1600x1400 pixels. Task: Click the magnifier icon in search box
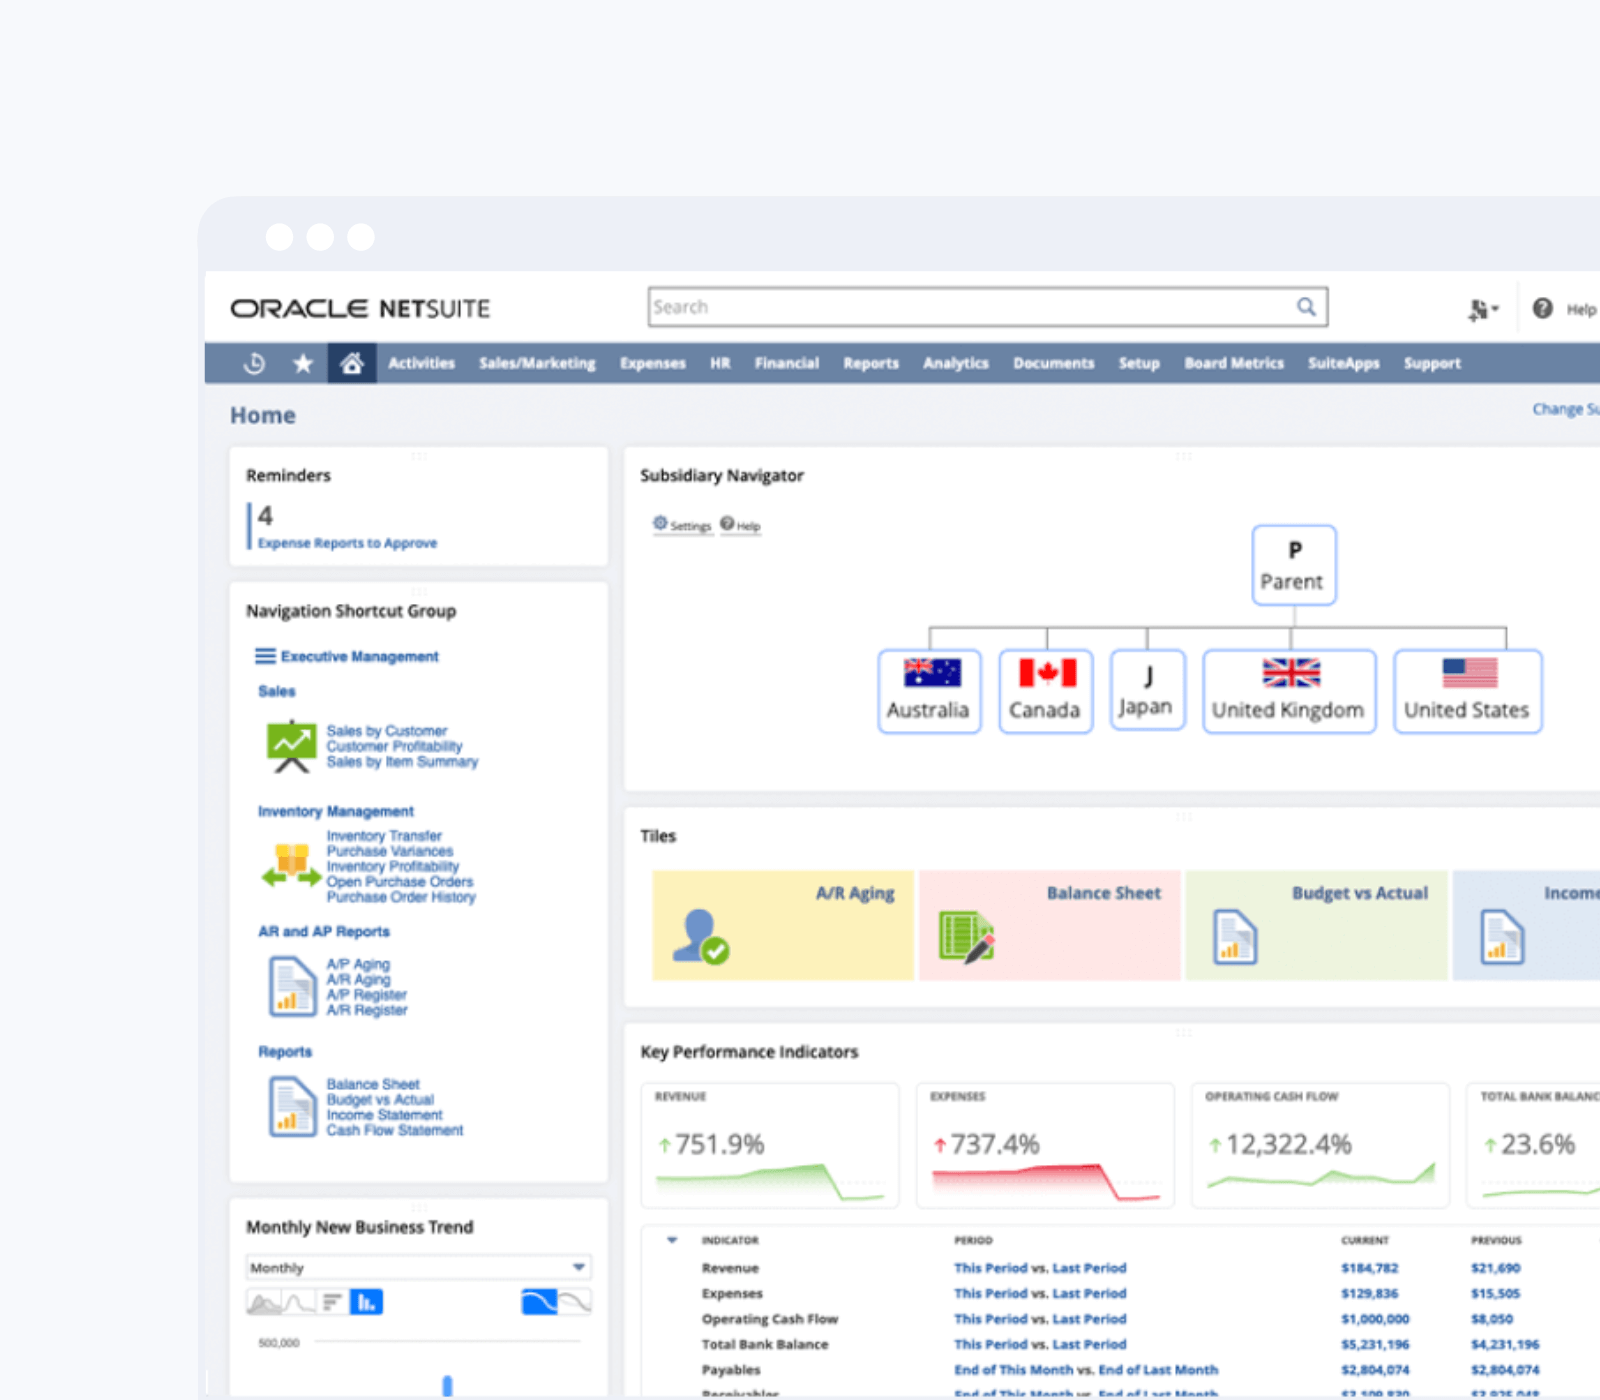1306,307
